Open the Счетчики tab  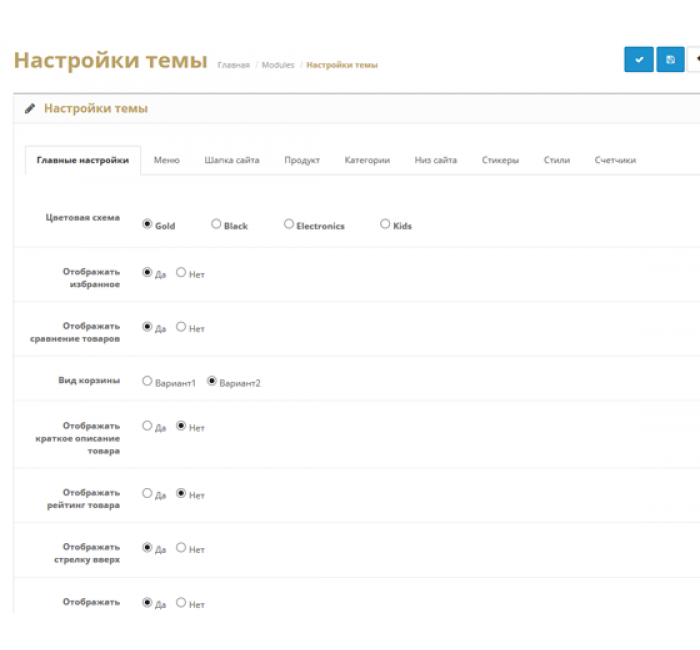(615, 160)
